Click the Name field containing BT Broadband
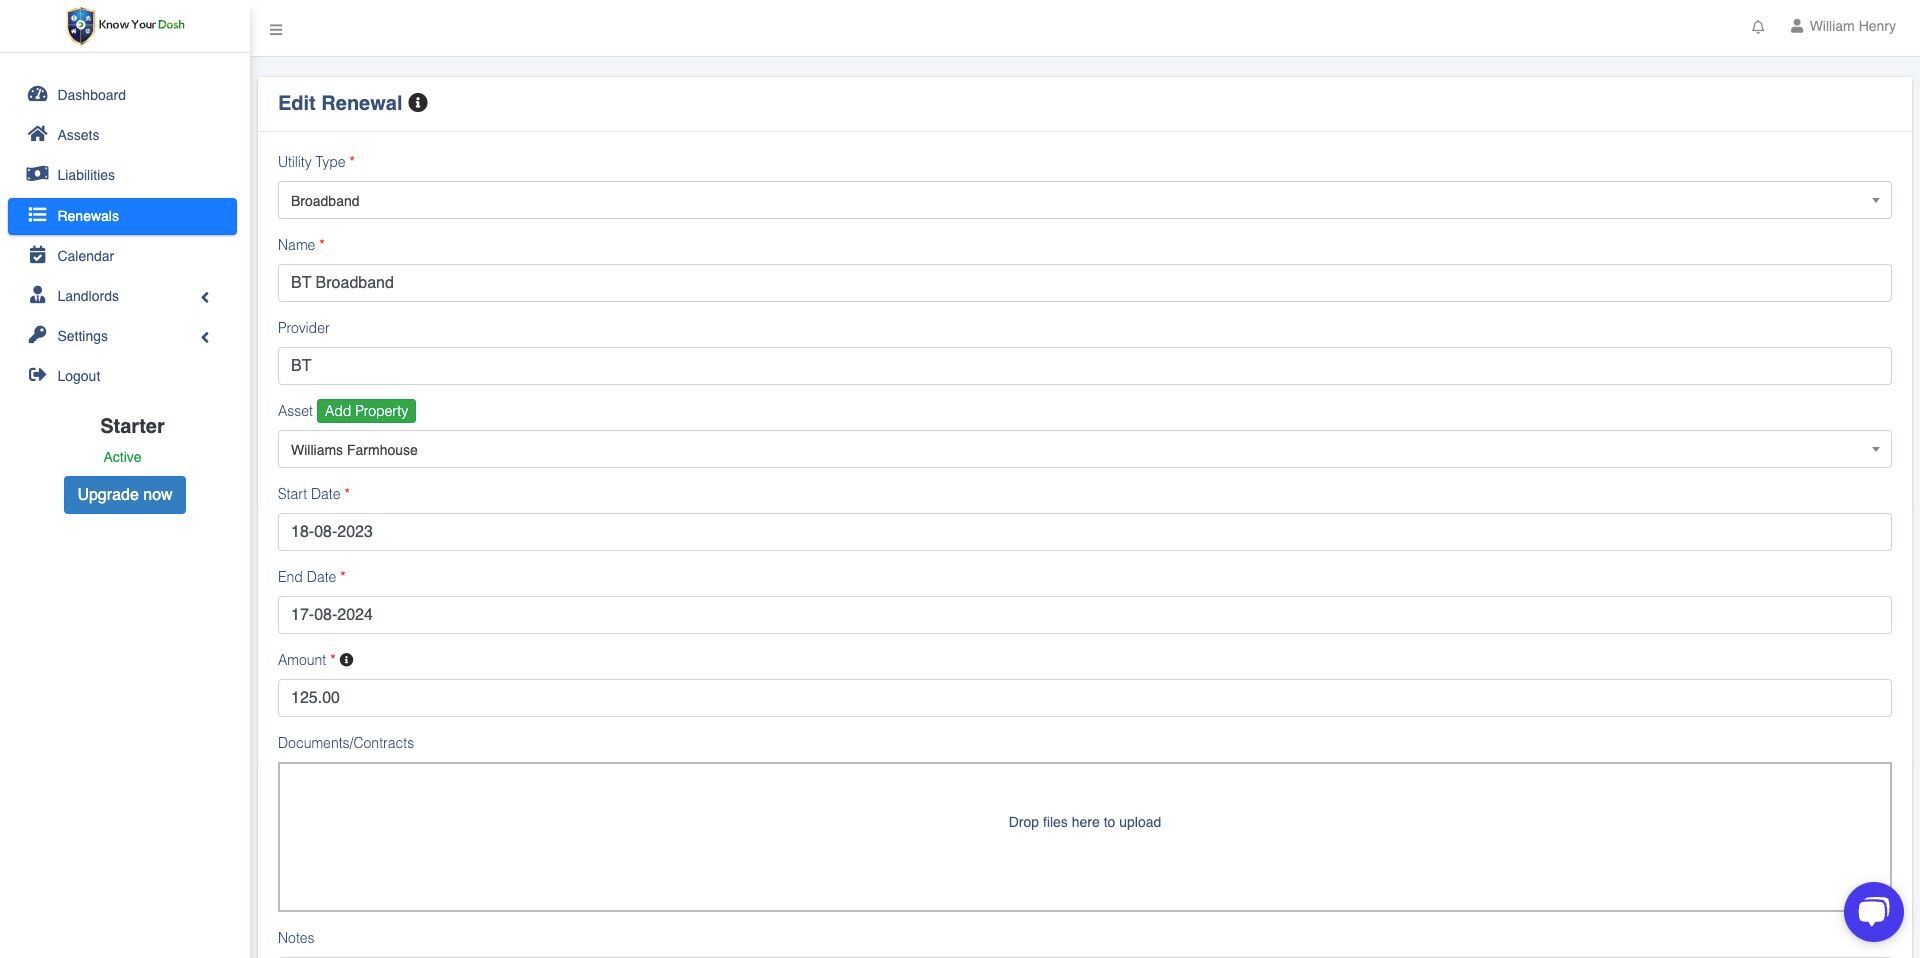 pyautogui.click(x=1084, y=283)
